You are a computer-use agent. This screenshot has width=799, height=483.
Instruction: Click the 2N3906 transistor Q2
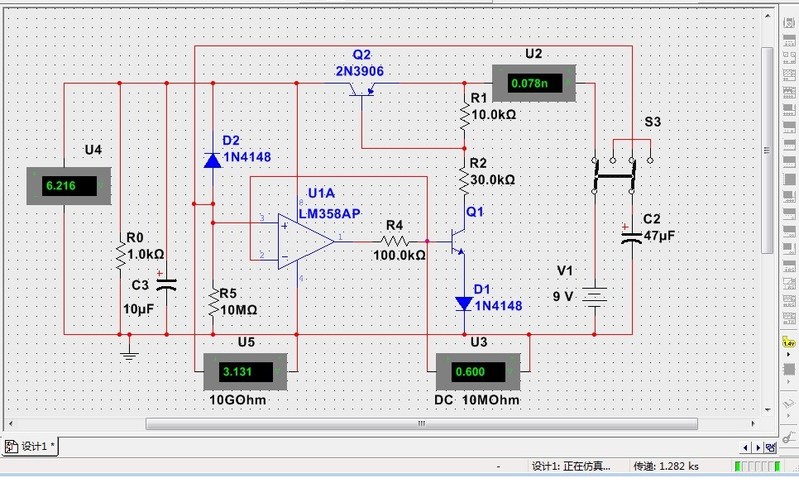(362, 90)
